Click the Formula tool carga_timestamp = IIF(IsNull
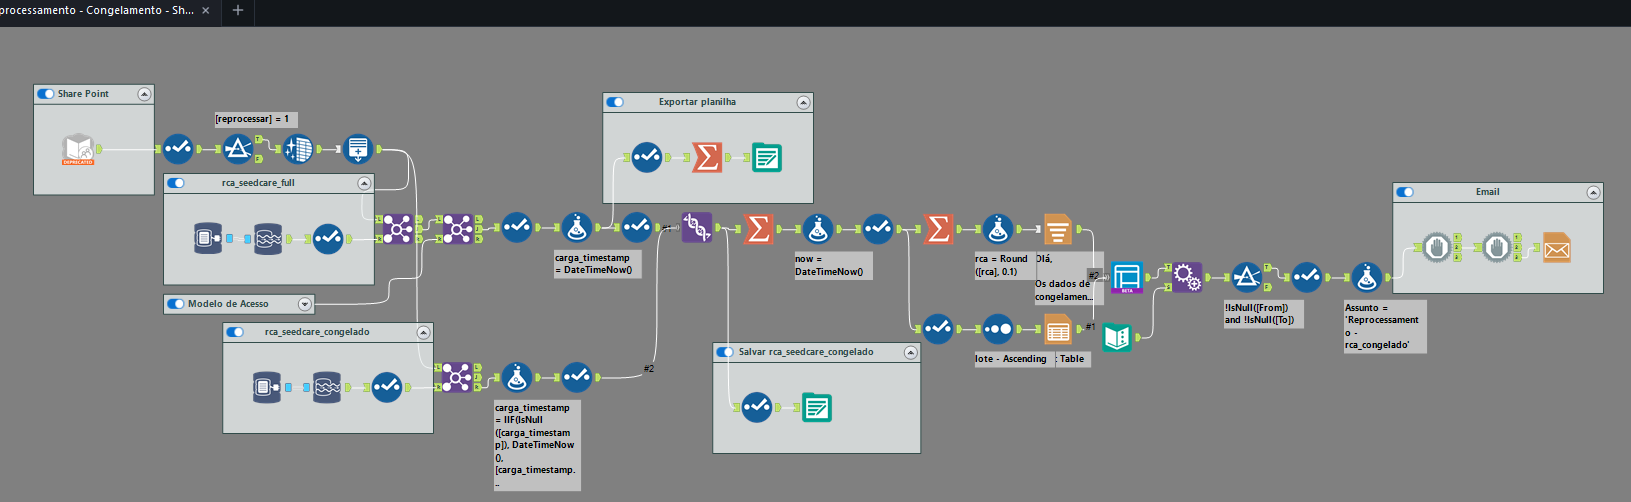This screenshot has width=1631, height=502. point(517,377)
